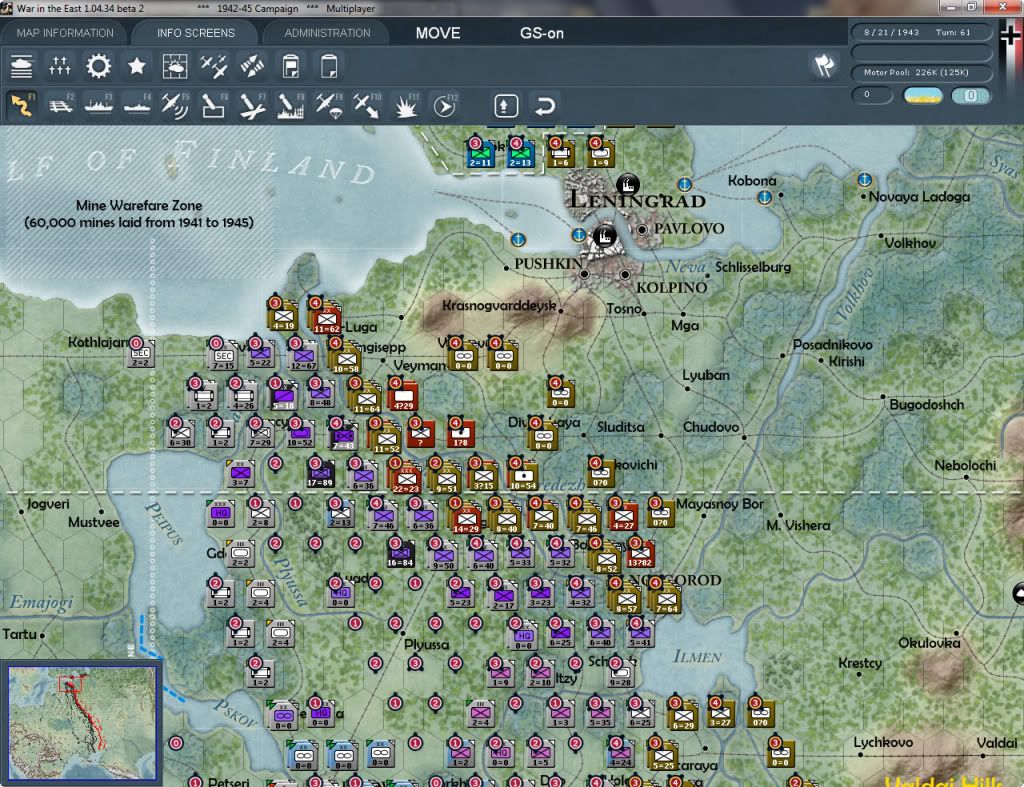Select the blue 2=13 unit north of Leningrad
The image size is (1024, 787).
[520, 155]
